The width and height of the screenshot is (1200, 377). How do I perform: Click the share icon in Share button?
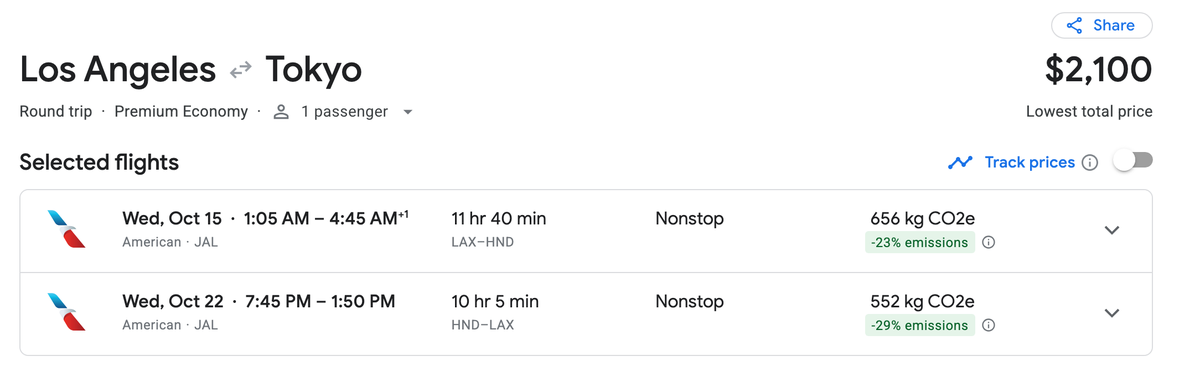click(1075, 26)
